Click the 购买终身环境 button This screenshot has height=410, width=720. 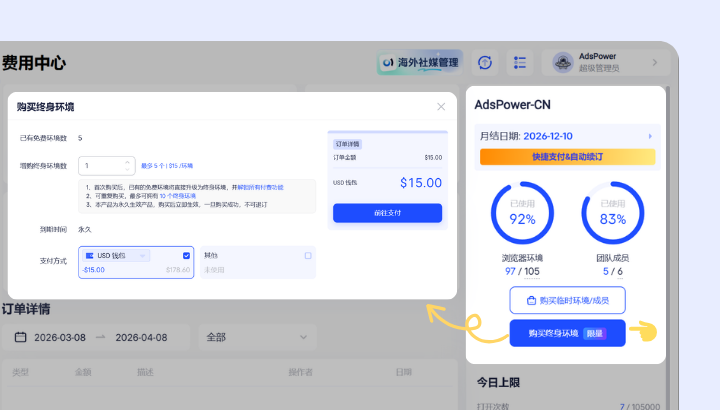(x=568, y=333)
